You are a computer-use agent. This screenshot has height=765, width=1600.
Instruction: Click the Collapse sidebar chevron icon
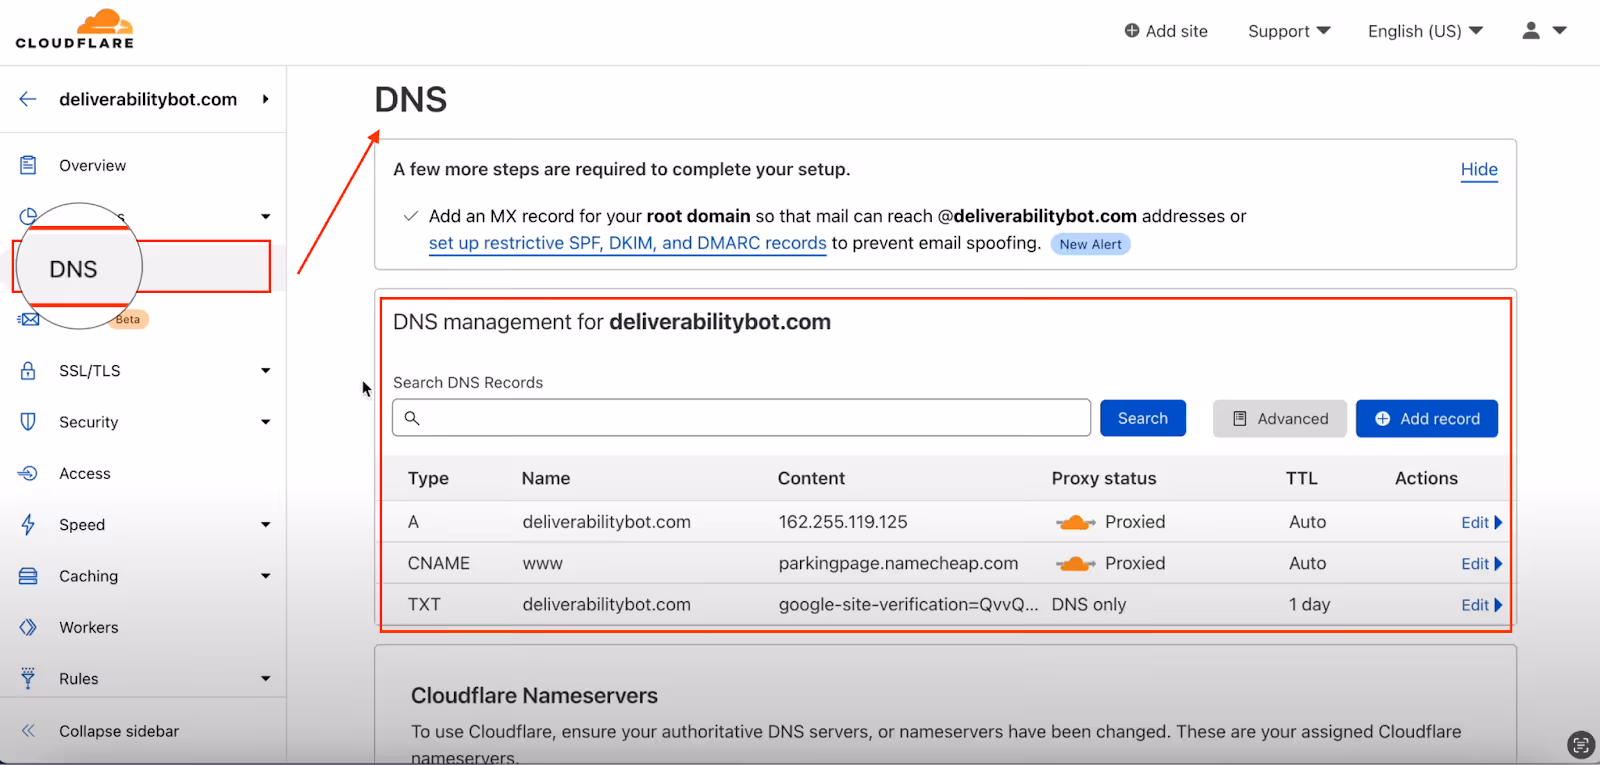pos(28,731)
